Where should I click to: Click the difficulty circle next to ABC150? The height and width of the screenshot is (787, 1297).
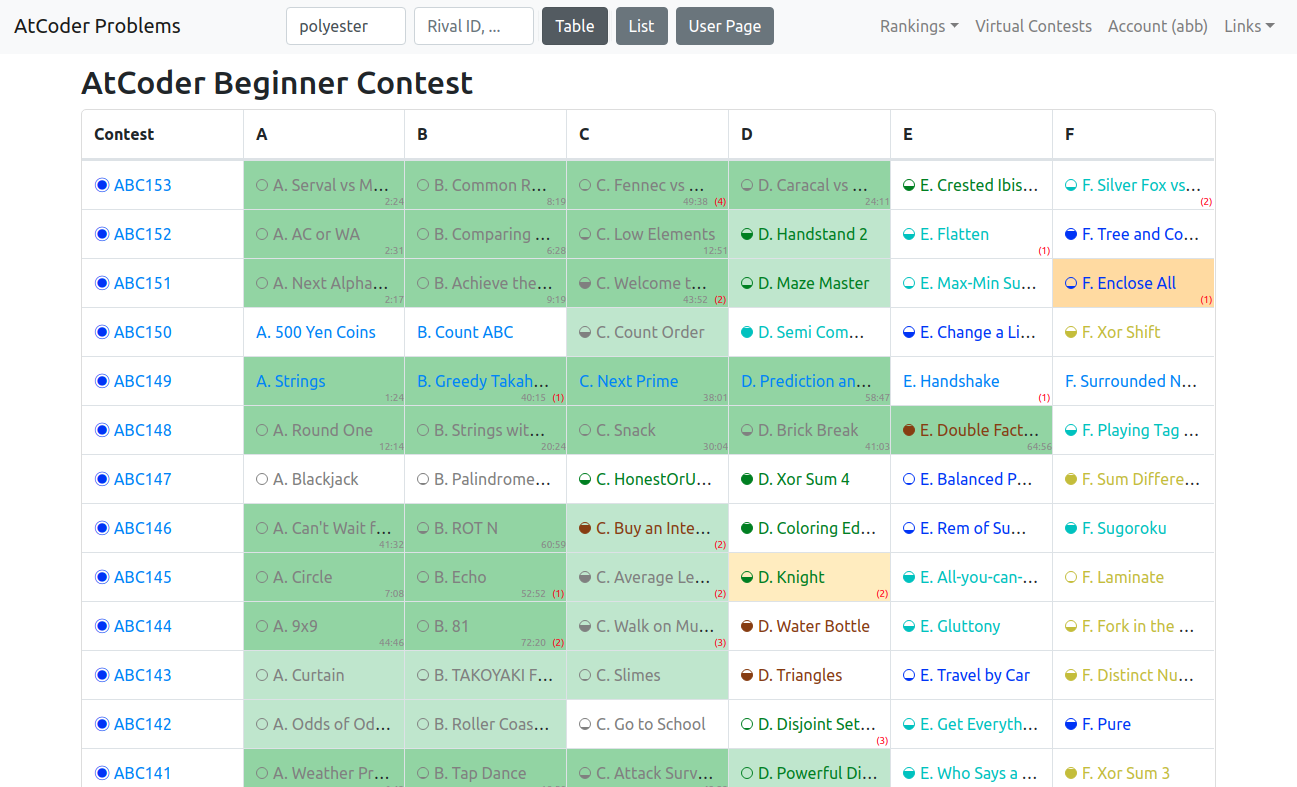pos(101,332)
